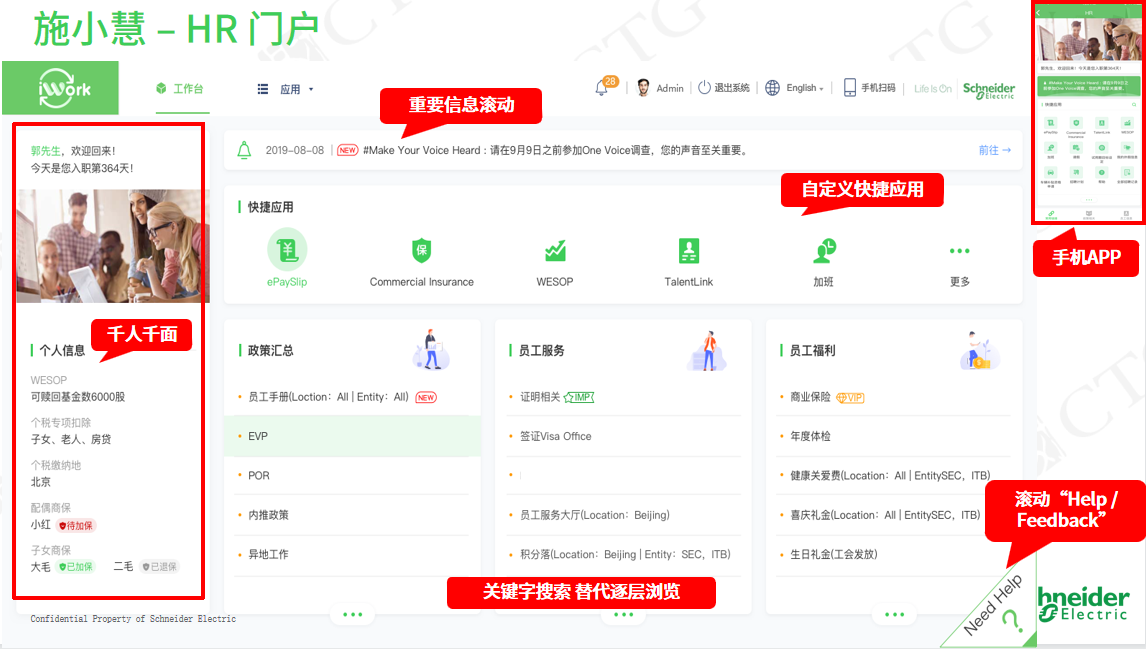Open 内推政策 item
This screenshot has width=1146, height=649.
(268, 515)
